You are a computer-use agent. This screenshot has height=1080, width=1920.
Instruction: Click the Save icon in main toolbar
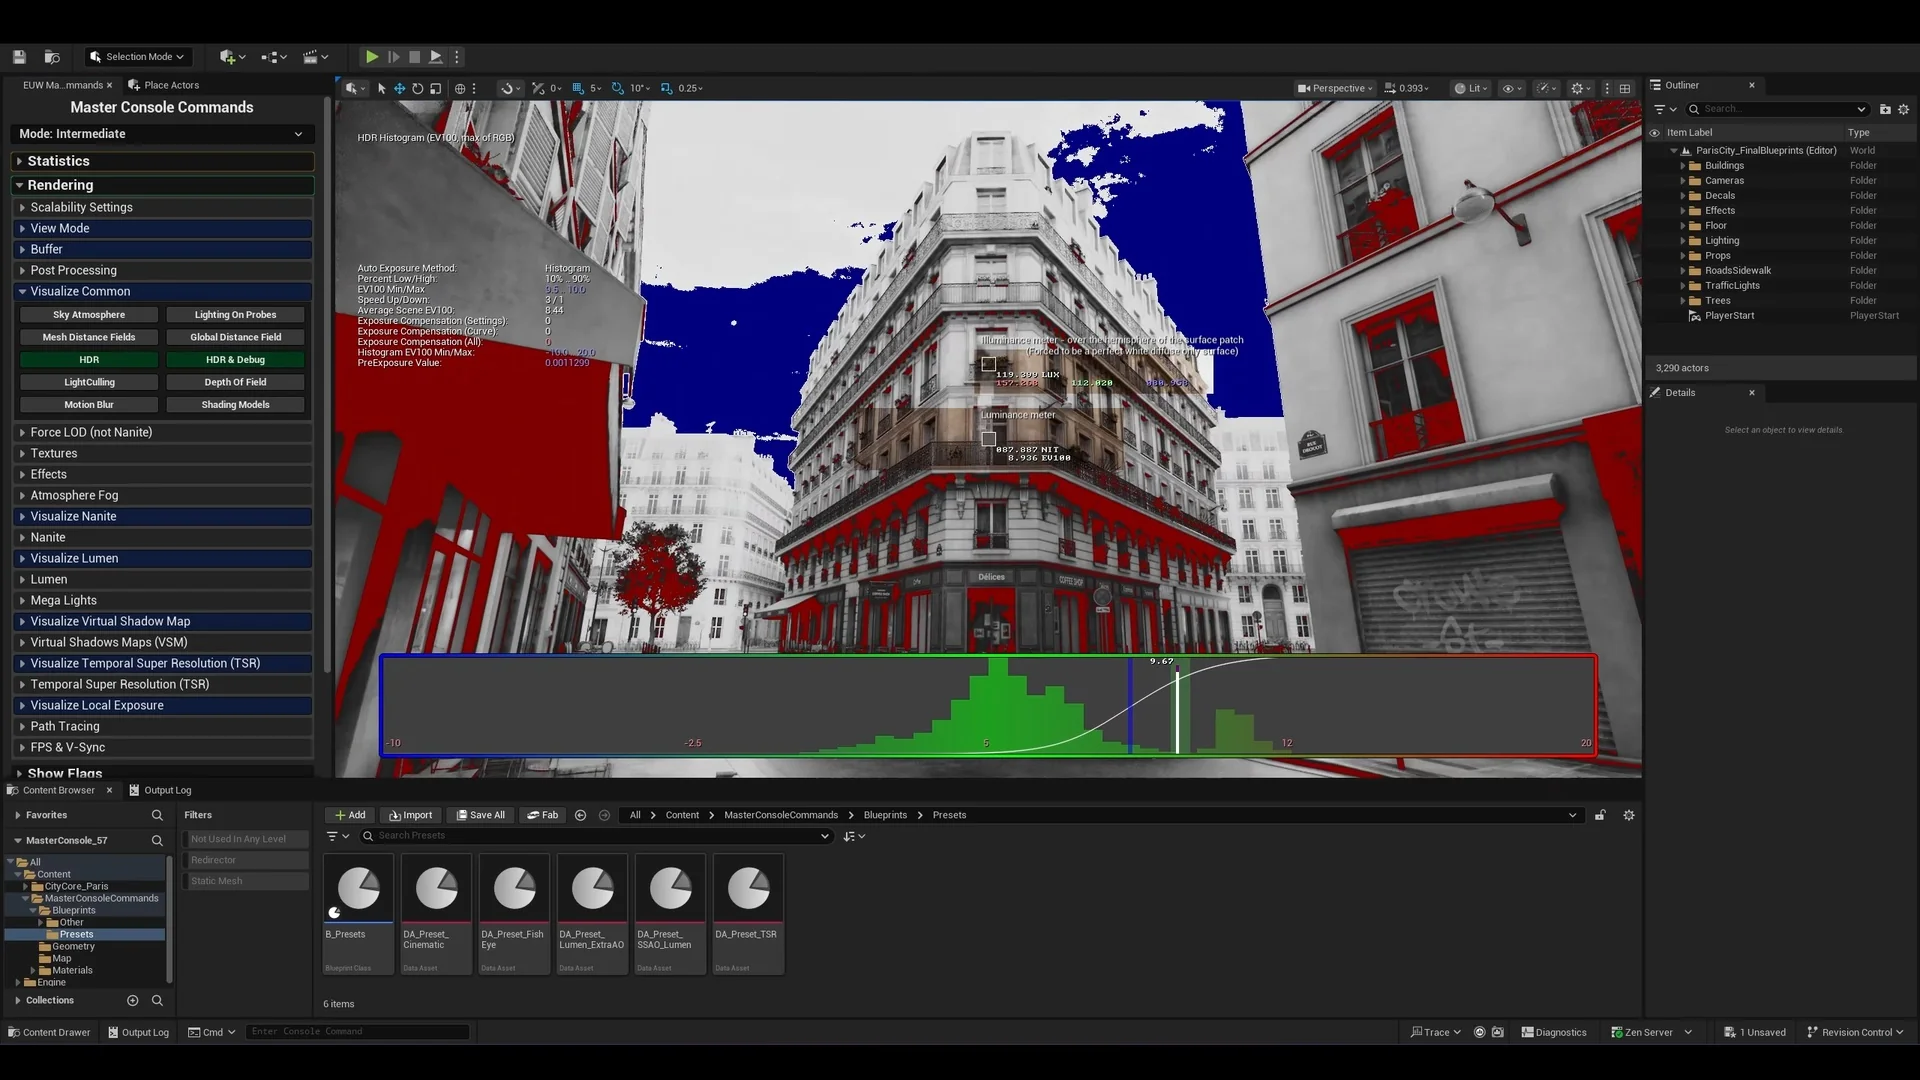click(19, 57)
